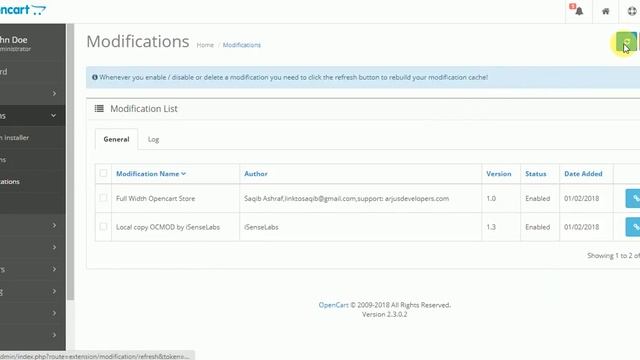Image resolution: width=640 pixels, height=360 pixels.
Task: Click the Modifications page heading
Action: [138, 42]
